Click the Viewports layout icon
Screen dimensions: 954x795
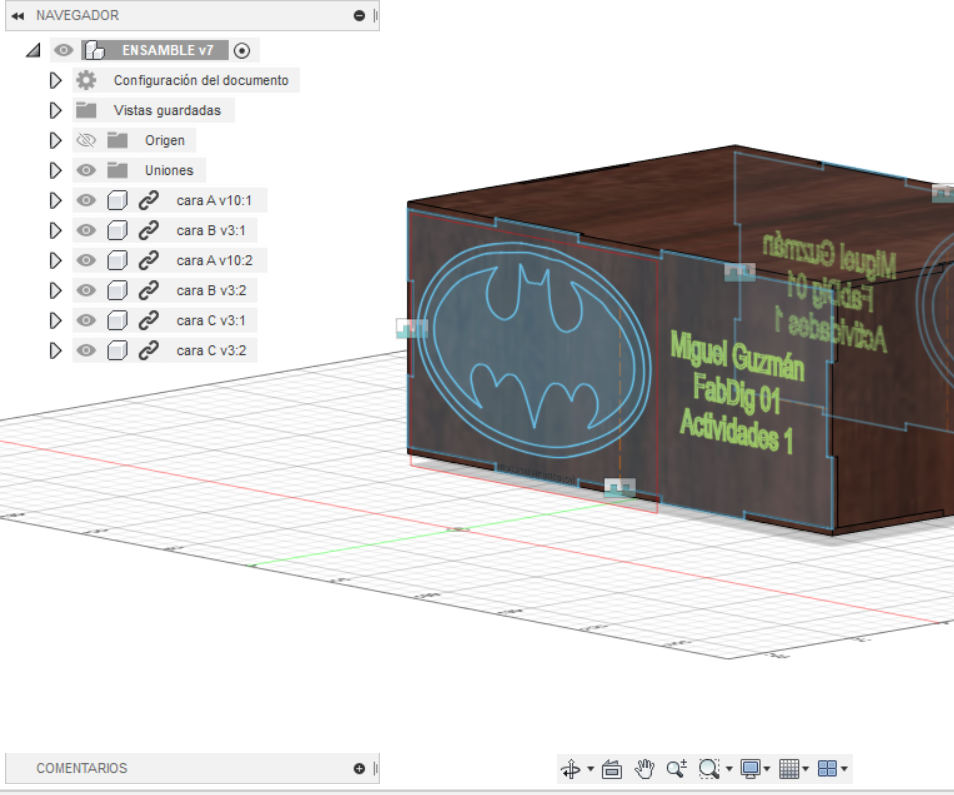[x=826, y=769]
